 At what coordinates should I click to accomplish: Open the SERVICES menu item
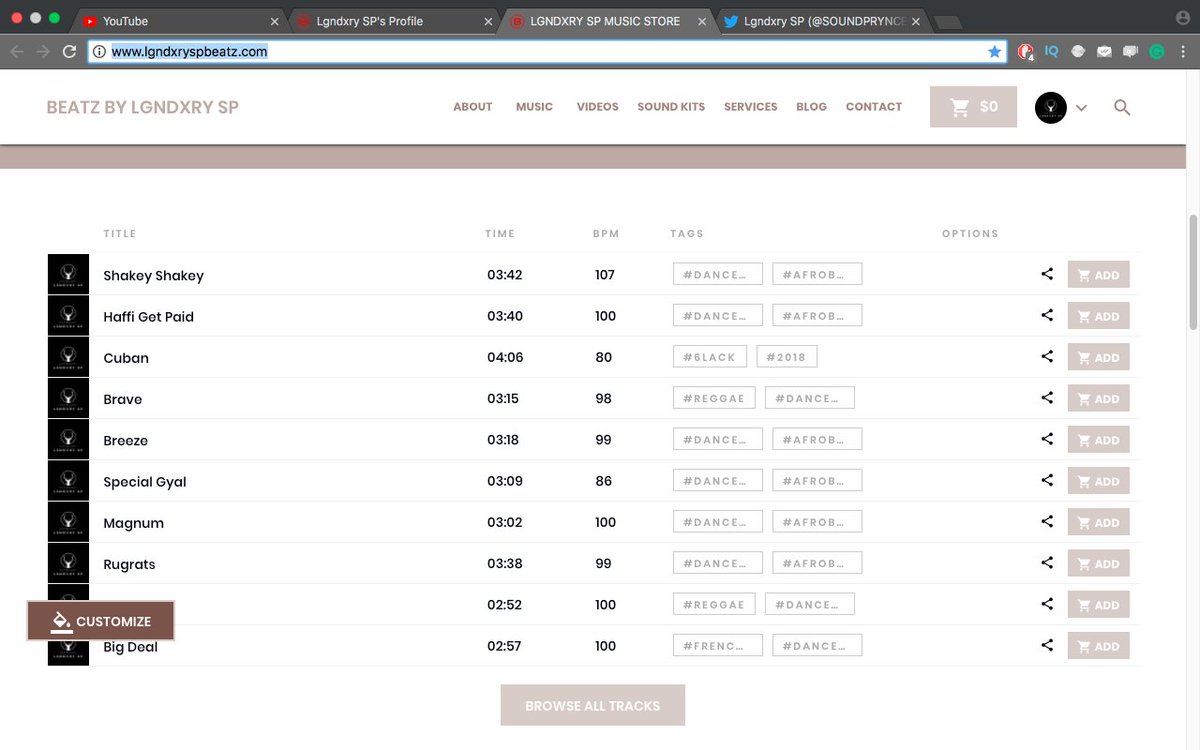pyautogui.click(x=751, y=107)
